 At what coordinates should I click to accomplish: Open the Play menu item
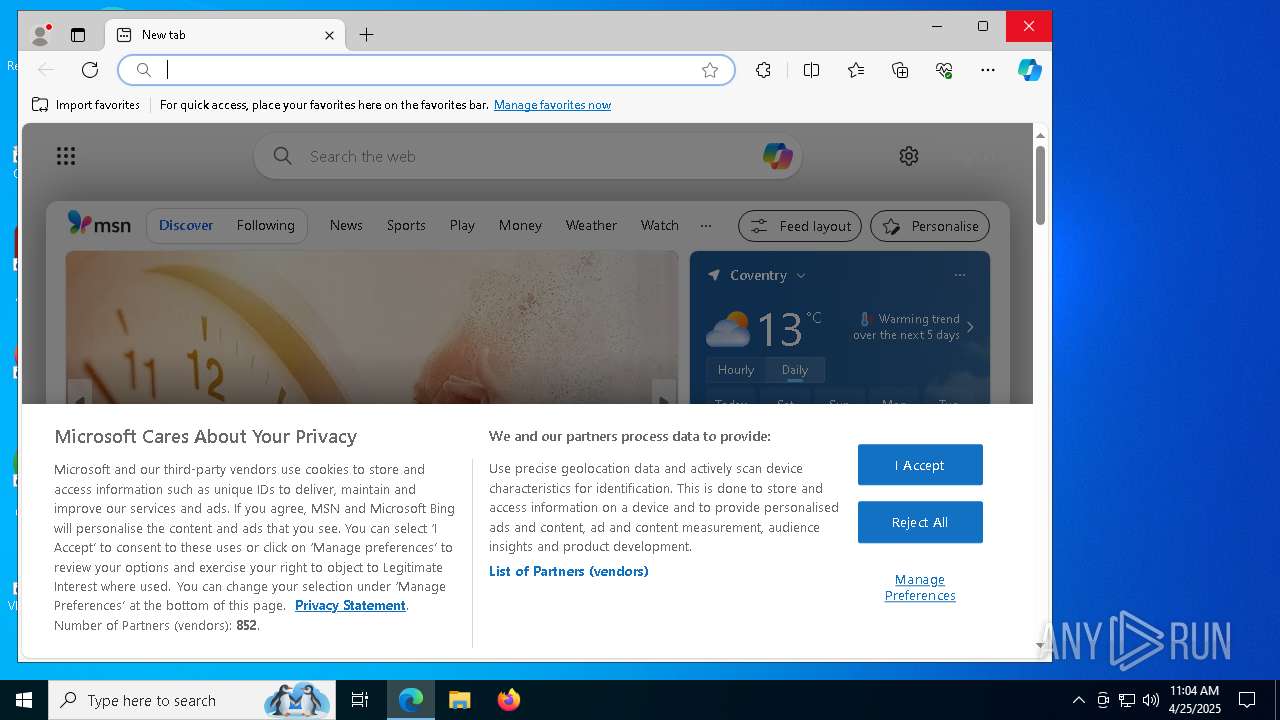click(x=462, y=225)
